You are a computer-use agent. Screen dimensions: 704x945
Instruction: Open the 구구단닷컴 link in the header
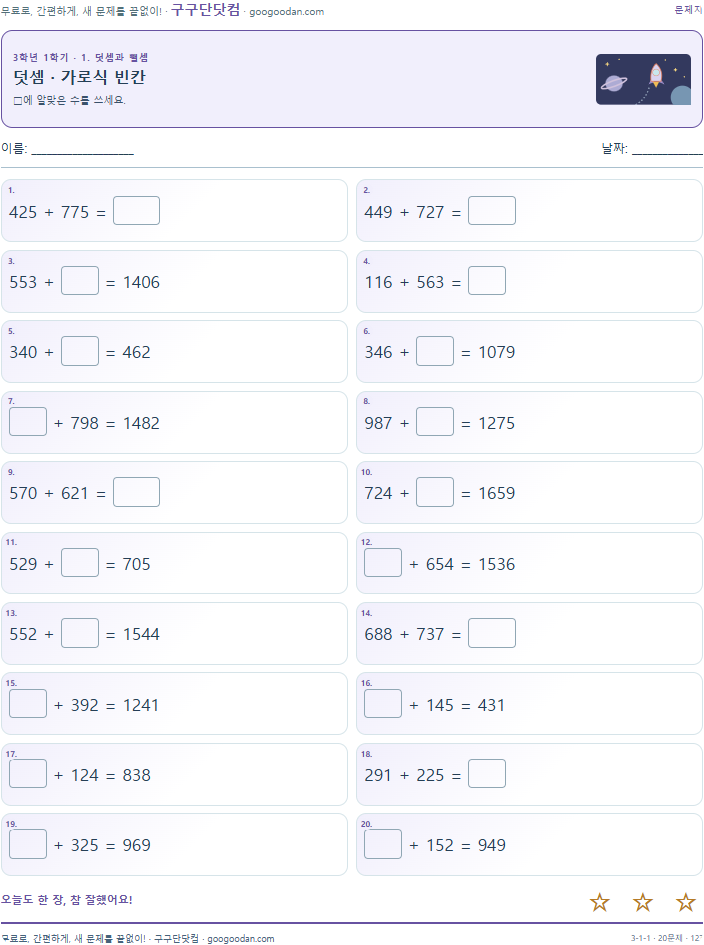[x=206, y=10]
